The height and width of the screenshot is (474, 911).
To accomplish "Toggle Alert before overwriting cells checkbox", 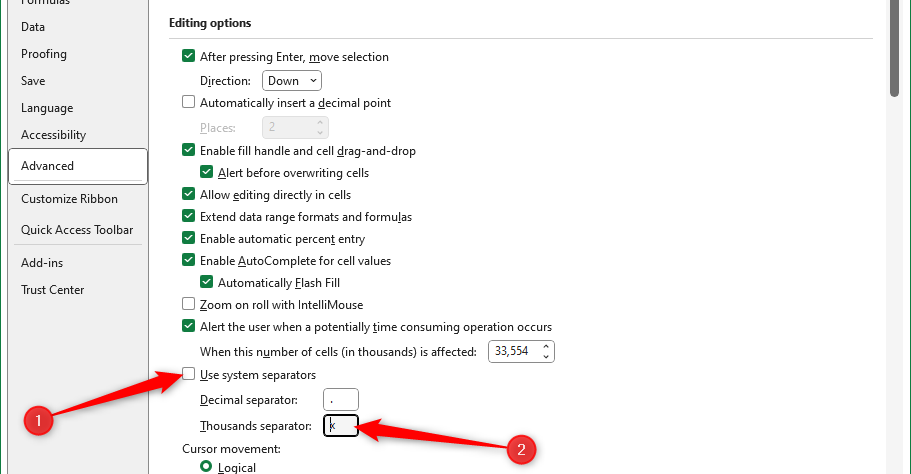I will (x=206, y=173).
